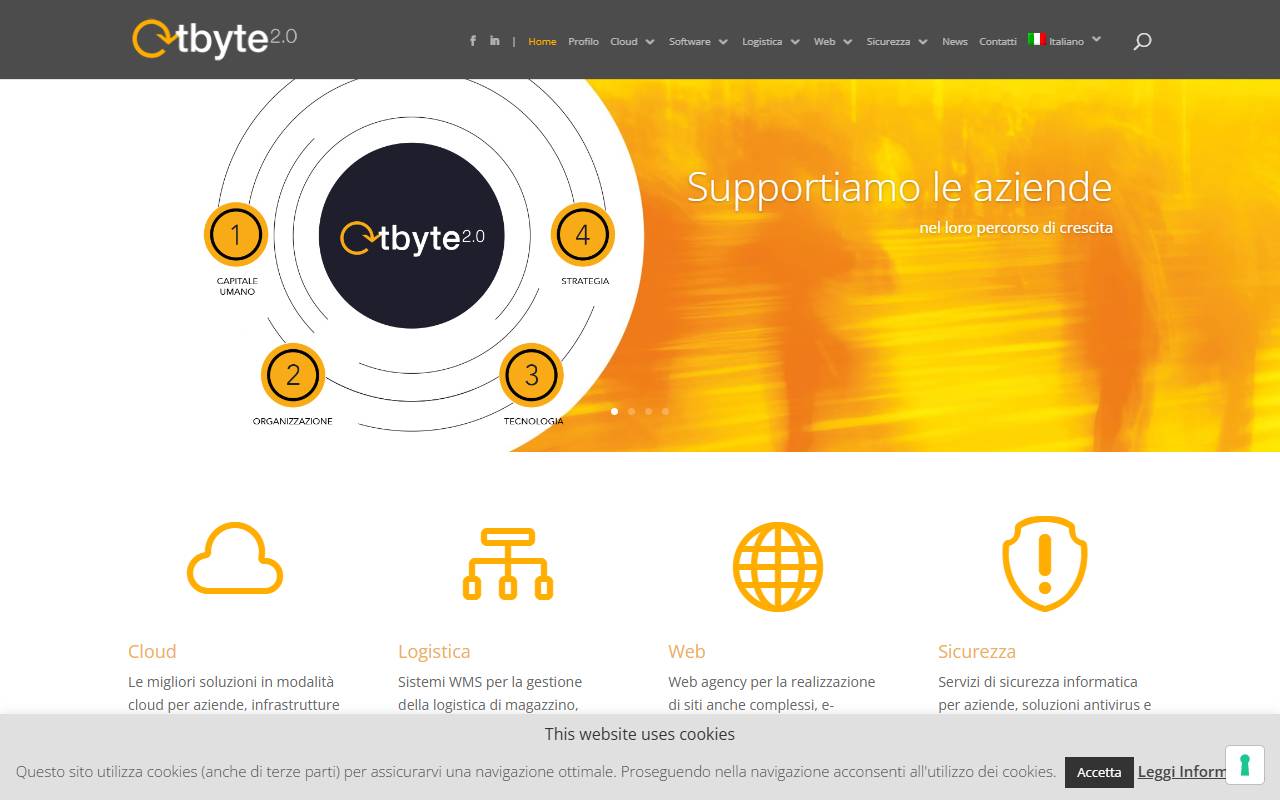This screenshot has width=1280, height=800.
Task: Open the Facebook social icon
Action: [473, 41]
